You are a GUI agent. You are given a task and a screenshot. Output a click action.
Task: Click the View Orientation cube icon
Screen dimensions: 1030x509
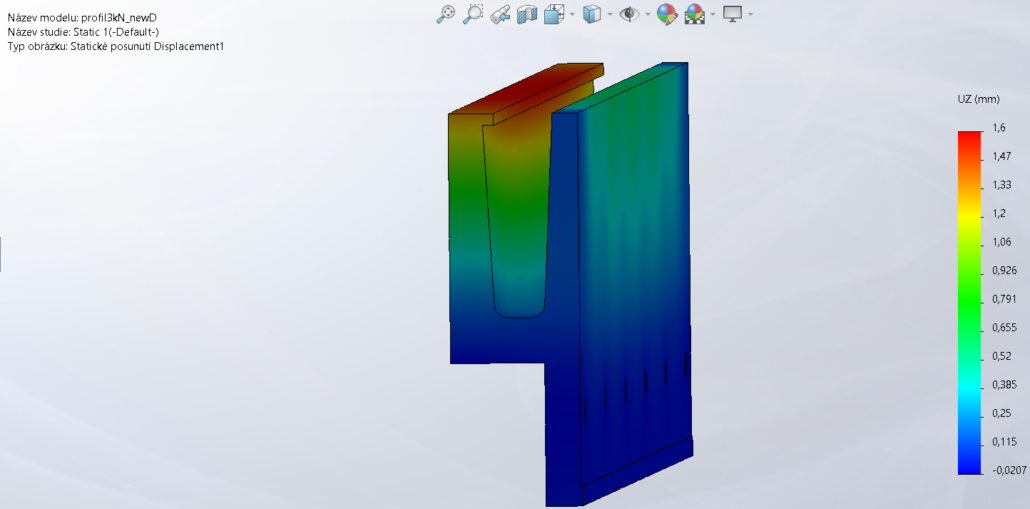pyautogui.click(x=553, y=14)
